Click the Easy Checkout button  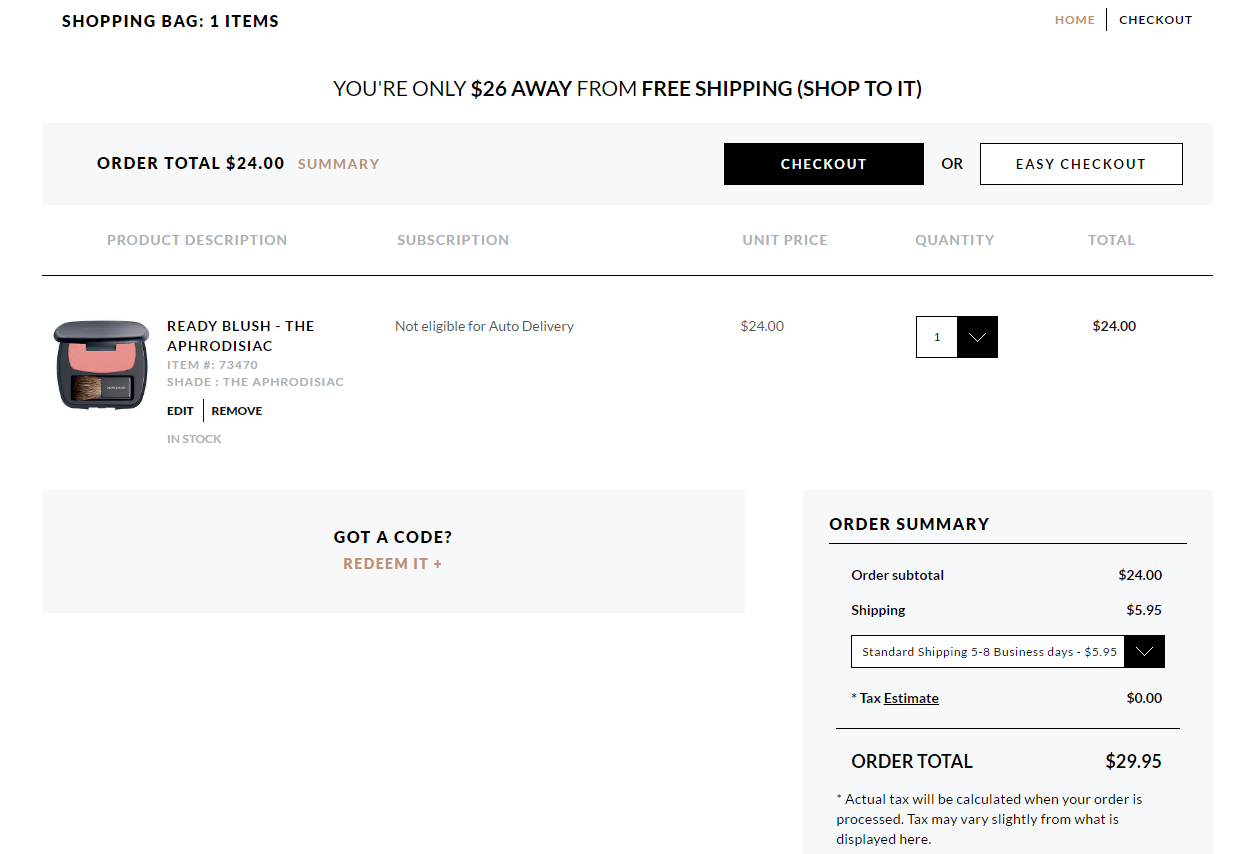tap(1081, 164)
